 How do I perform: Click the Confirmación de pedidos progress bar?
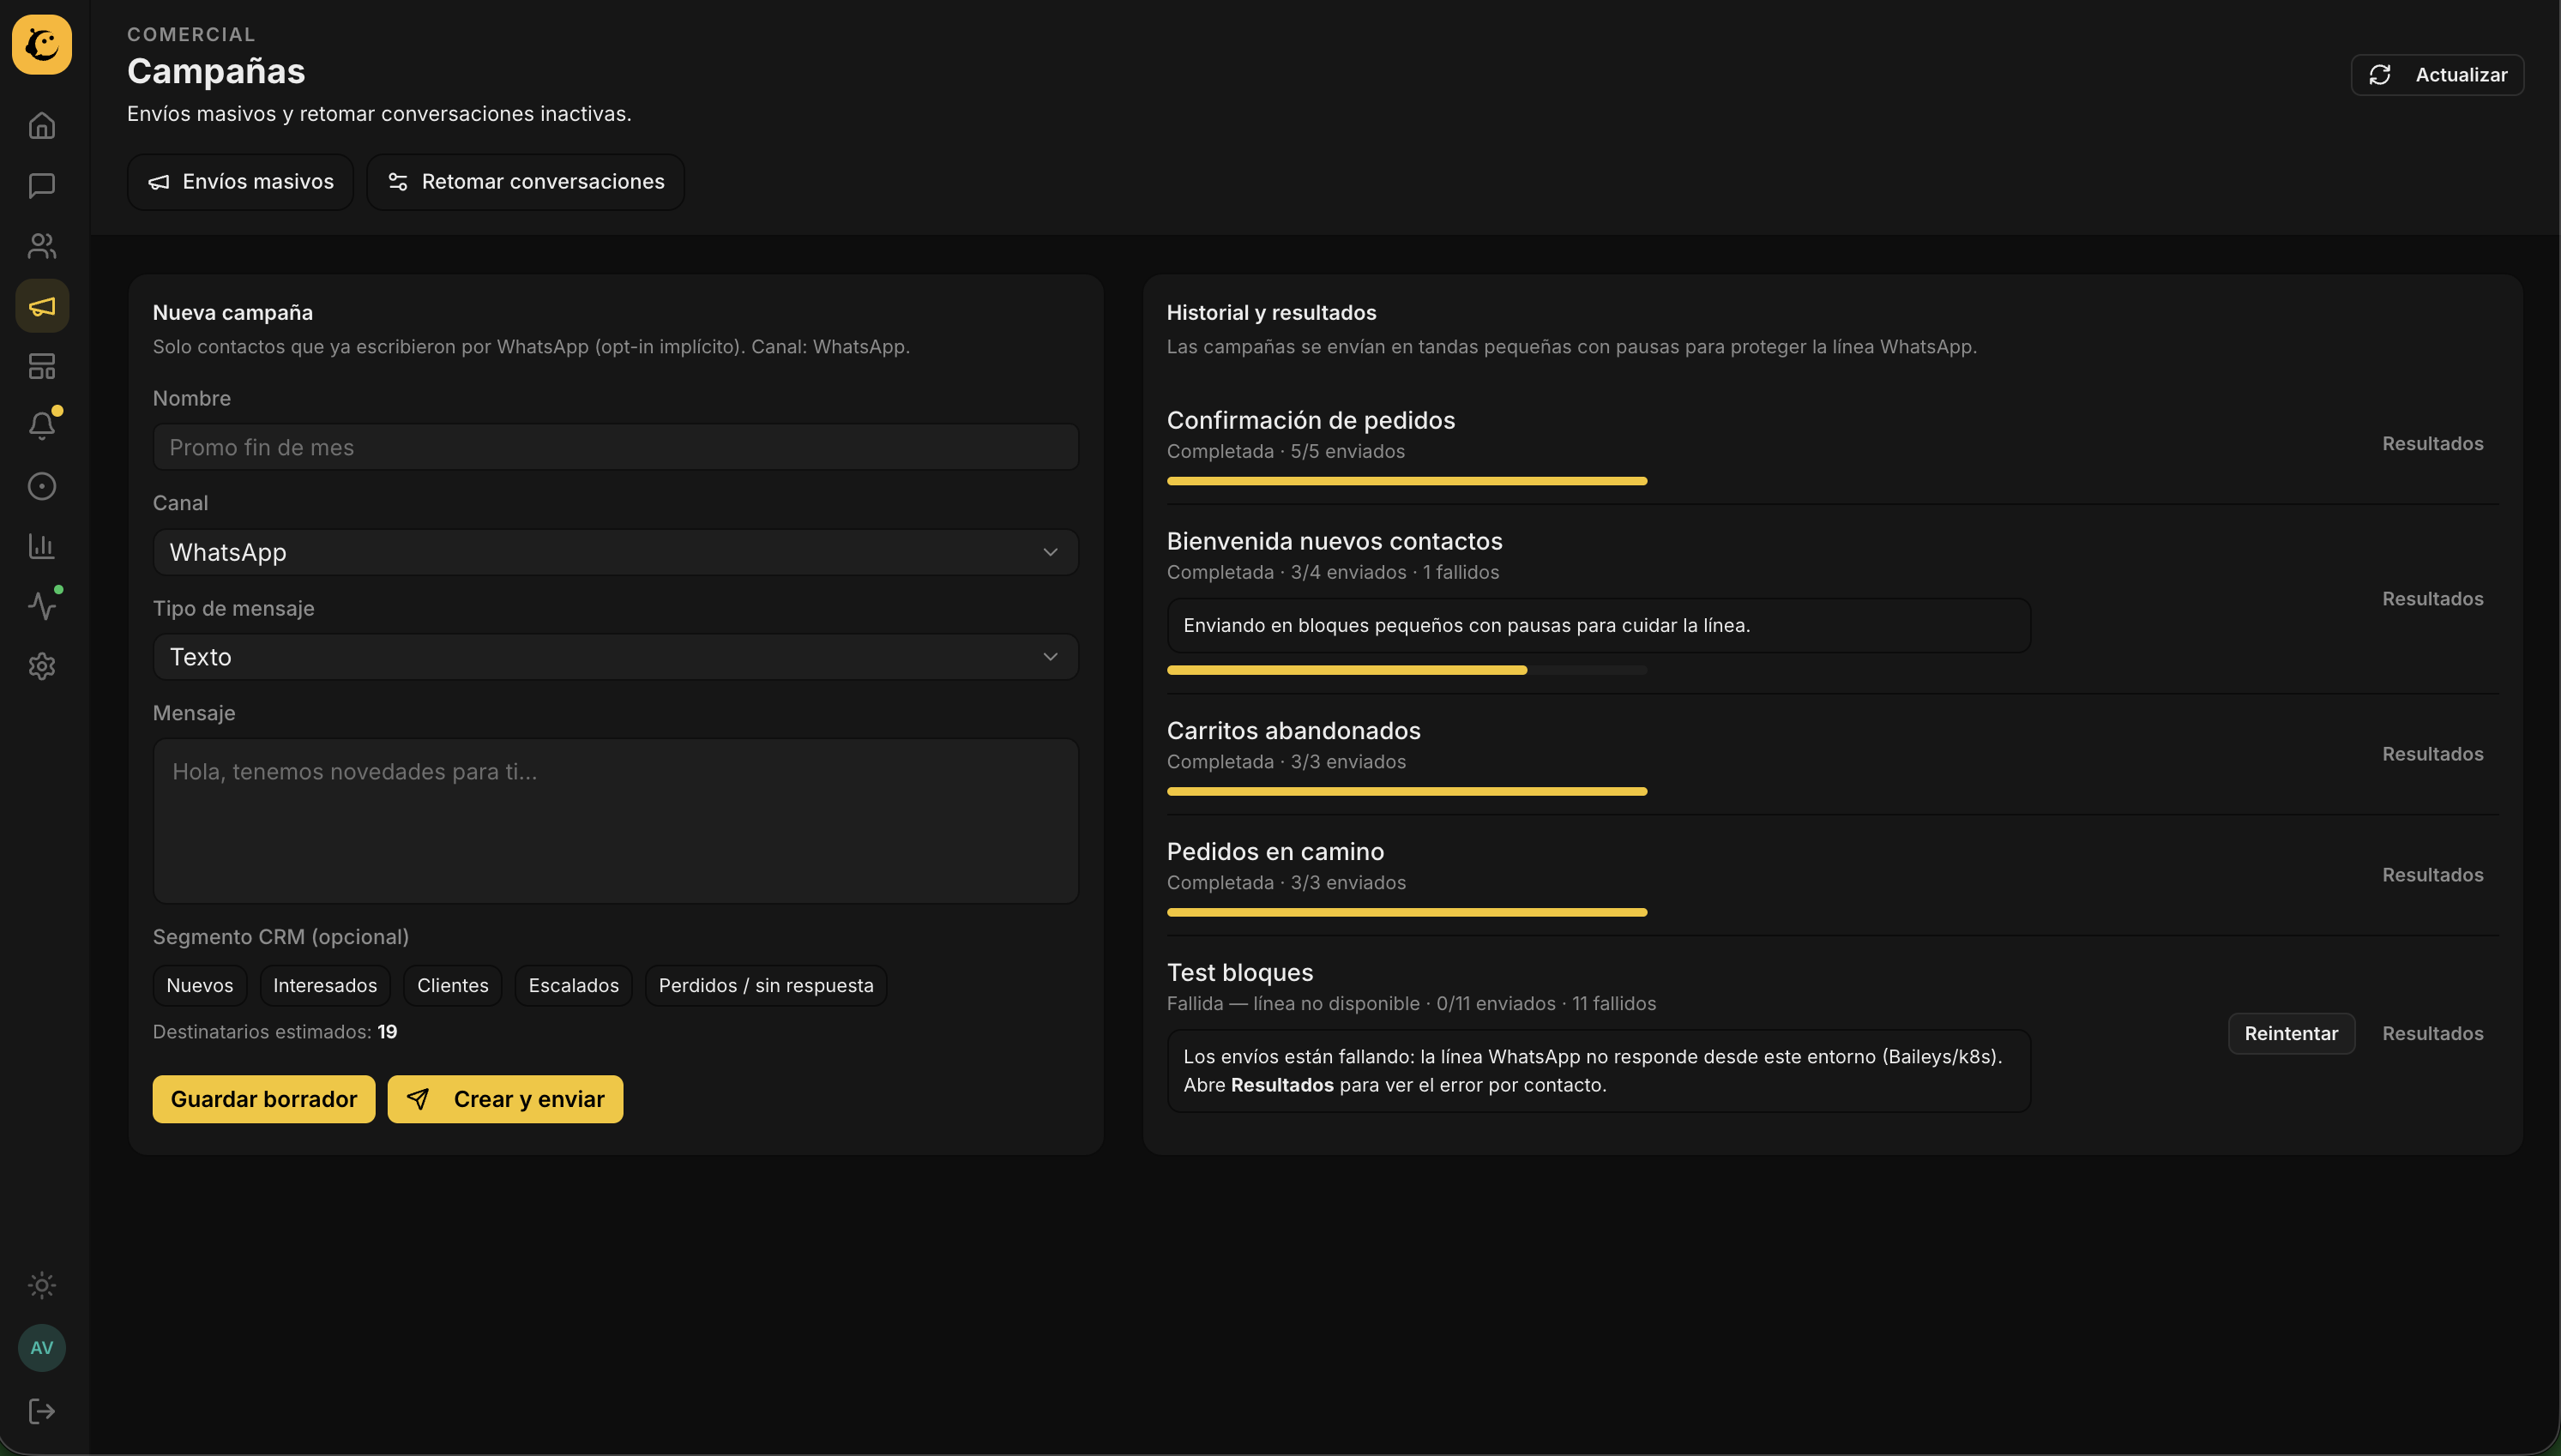(x=1407, y=481)
